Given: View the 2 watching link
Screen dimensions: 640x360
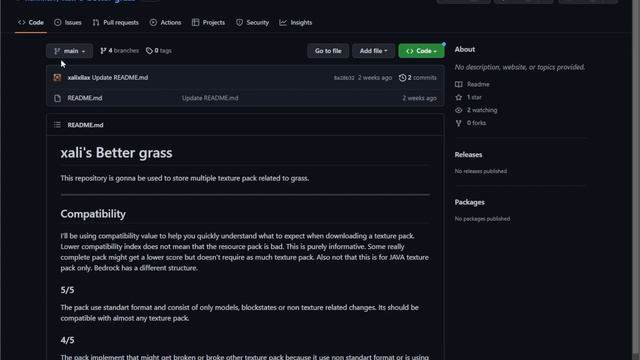Looking at the screenshot, I should click(x=482, y=110).
